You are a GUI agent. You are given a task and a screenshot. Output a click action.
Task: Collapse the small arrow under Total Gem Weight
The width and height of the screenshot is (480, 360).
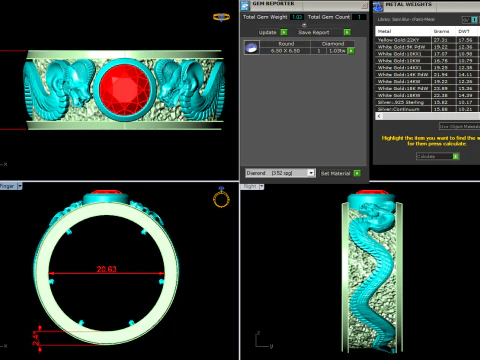pos(304,25)
